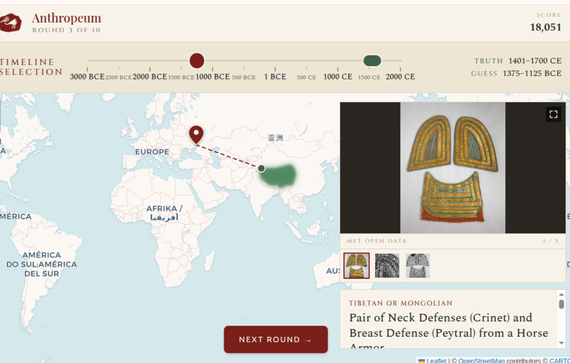570x363 pixels.
Task: Click the green truth timeline marker
Action: (372, 61)
